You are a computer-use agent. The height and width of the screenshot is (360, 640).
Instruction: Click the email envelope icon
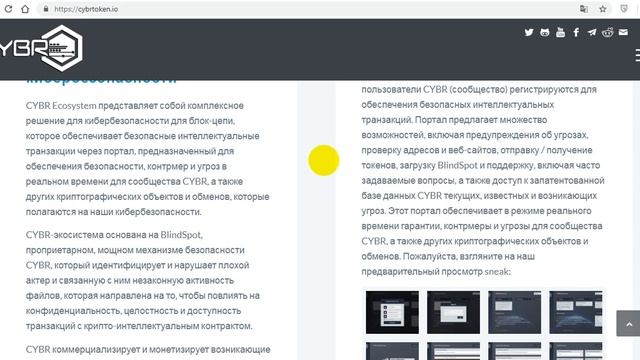click(x=623, y=32)
